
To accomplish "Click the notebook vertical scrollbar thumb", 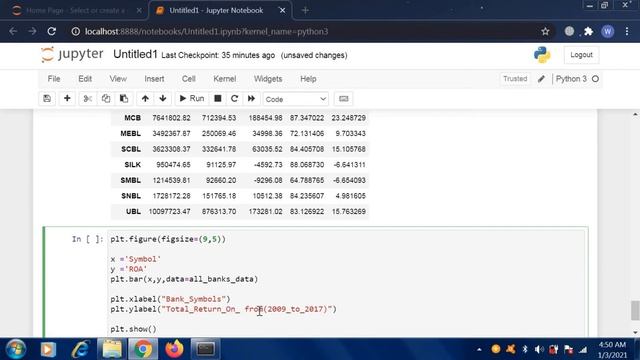I will click(x=635, y=310).
